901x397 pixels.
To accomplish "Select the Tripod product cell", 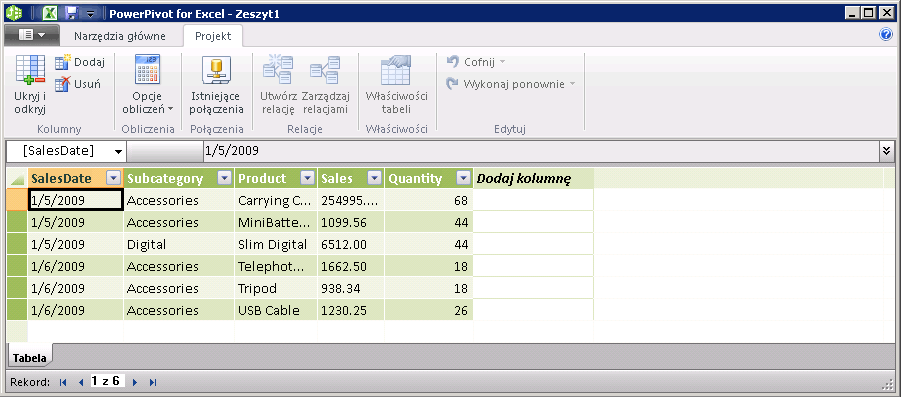I will pos(276,288).
